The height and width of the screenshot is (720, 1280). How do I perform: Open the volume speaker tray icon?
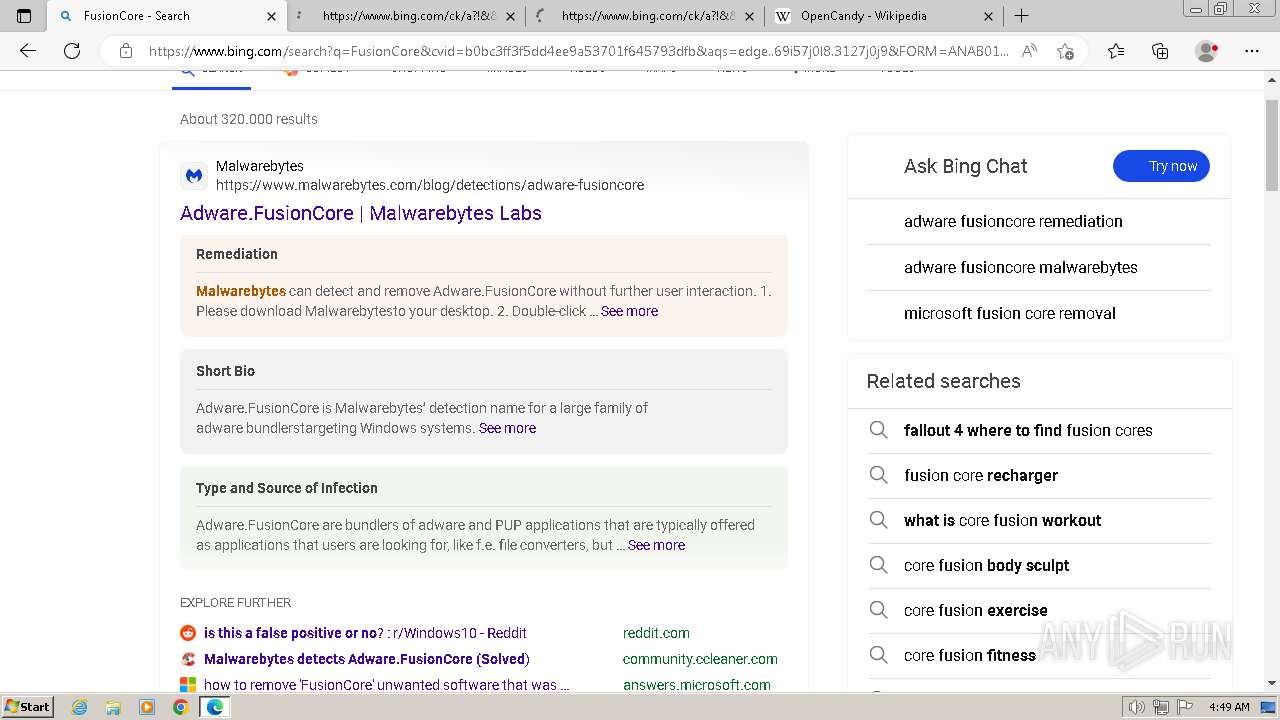click(1136, 707)
